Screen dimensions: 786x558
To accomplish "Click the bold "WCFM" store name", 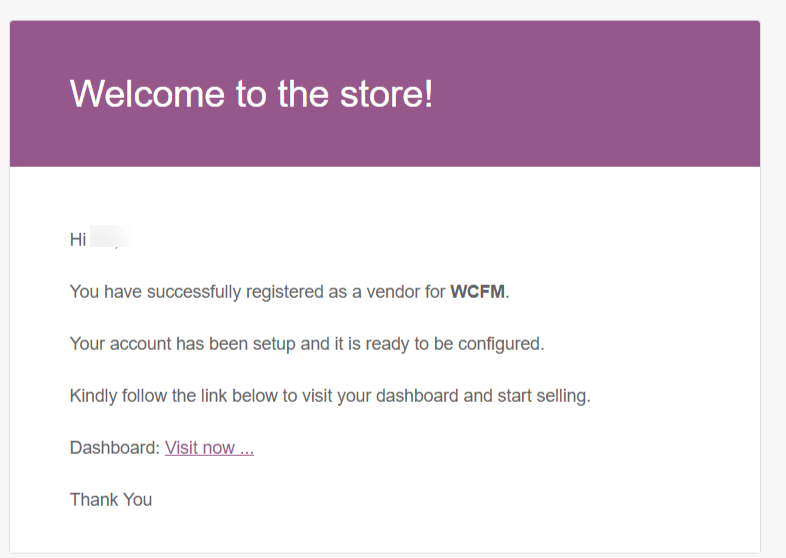I will pyautogui.click(x=478, y=292).
